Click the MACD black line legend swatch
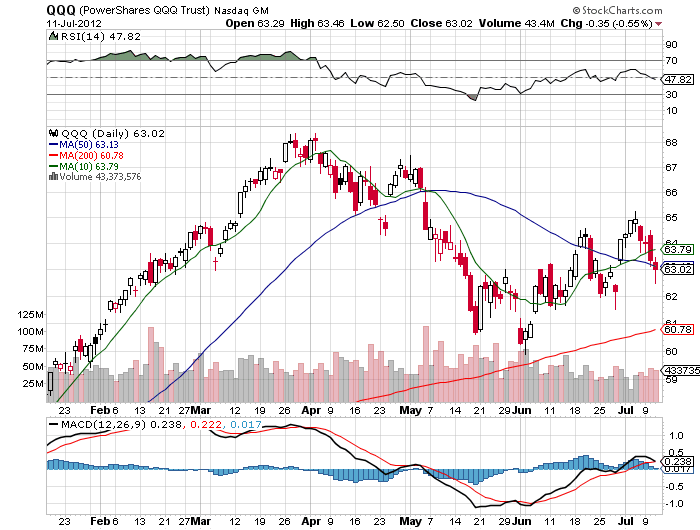The width and height of the screenshot is (700, 530). click(x=53, y=424)
